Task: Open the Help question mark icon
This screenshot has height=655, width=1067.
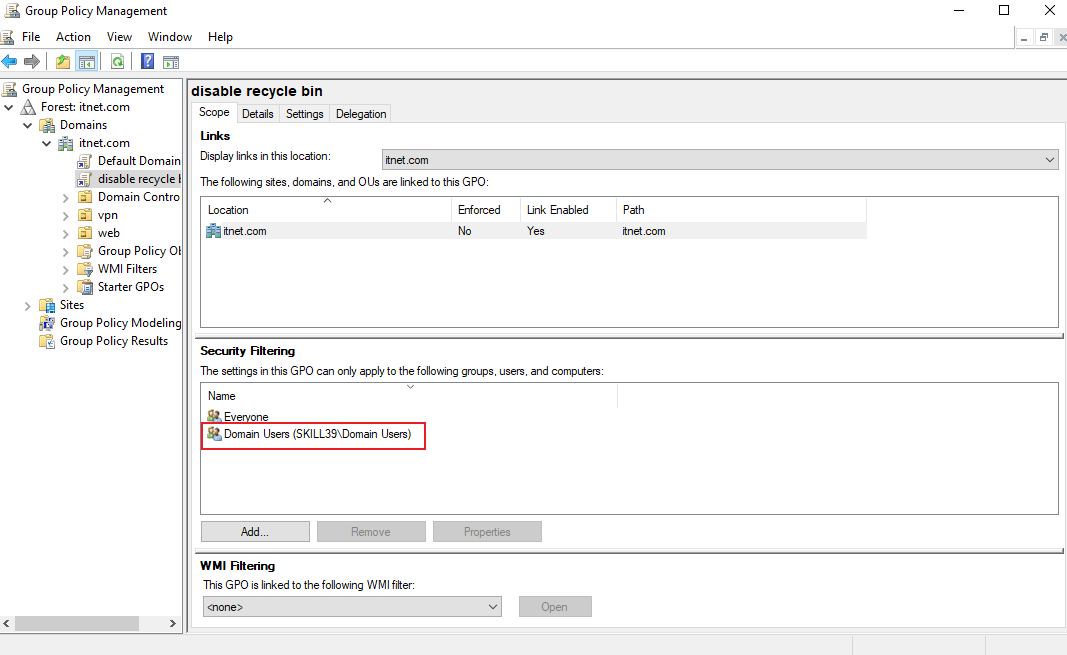Action: (x=147, y=62)
